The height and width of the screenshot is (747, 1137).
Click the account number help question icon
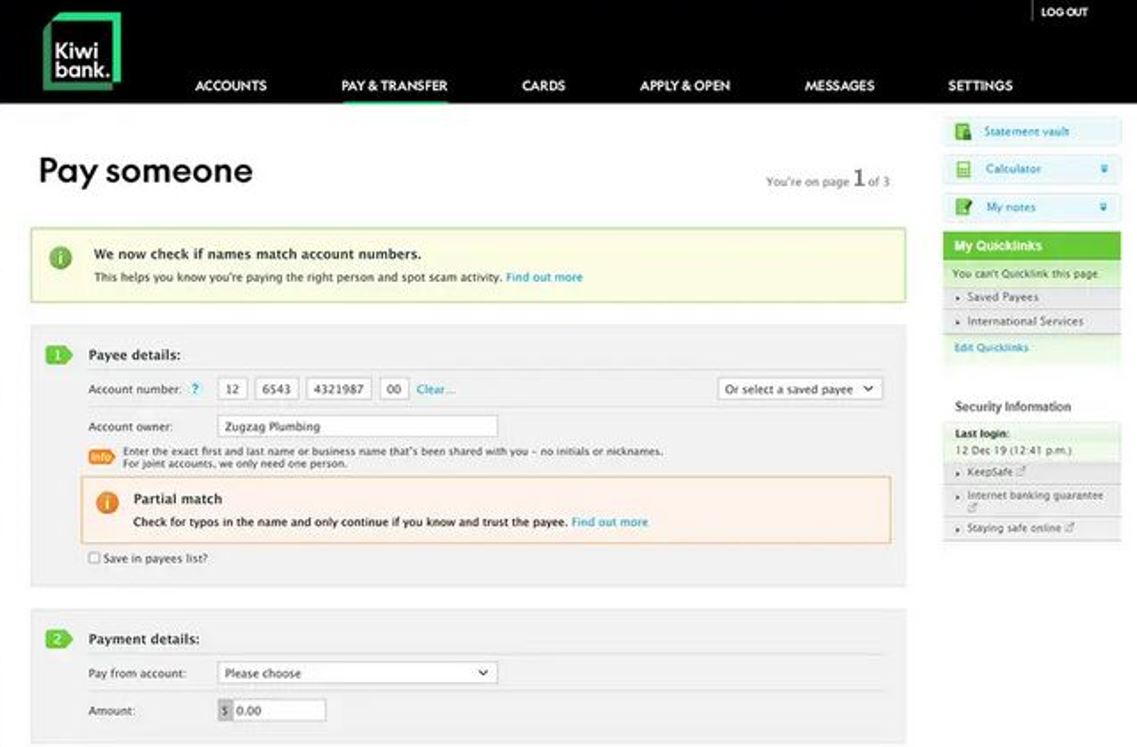click(x=196, y=389)
